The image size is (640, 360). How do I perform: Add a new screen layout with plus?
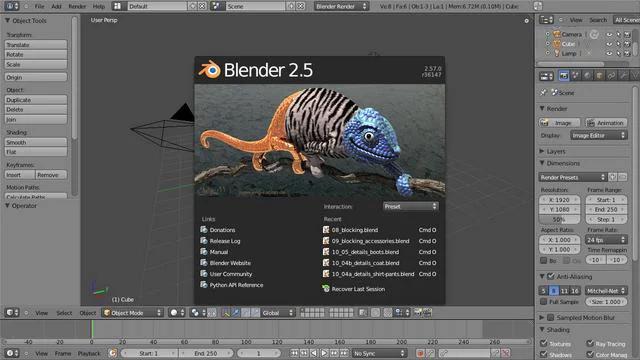(193, 6)
